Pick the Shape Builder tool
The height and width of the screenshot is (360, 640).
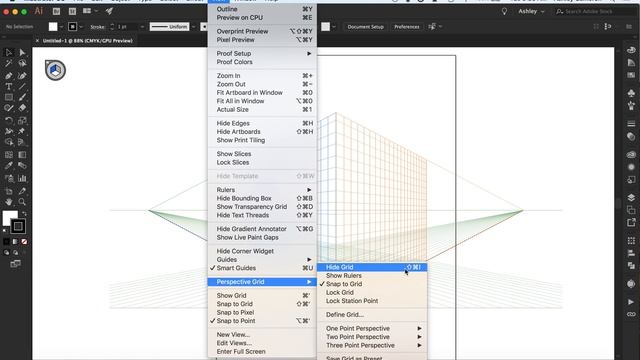click(x=9, y=142)
